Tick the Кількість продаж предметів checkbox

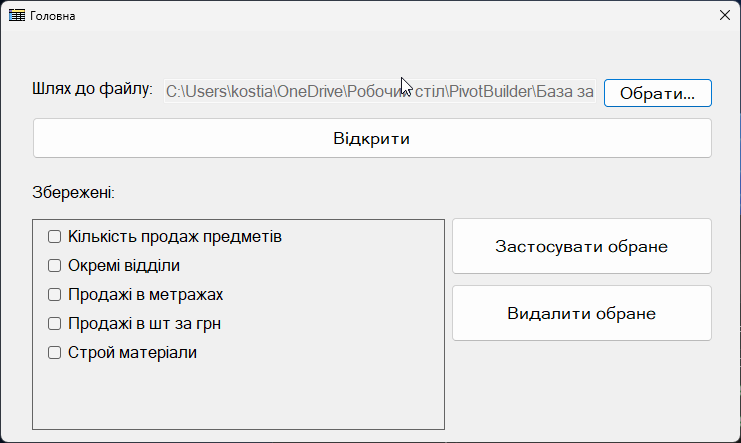[54, 236]
